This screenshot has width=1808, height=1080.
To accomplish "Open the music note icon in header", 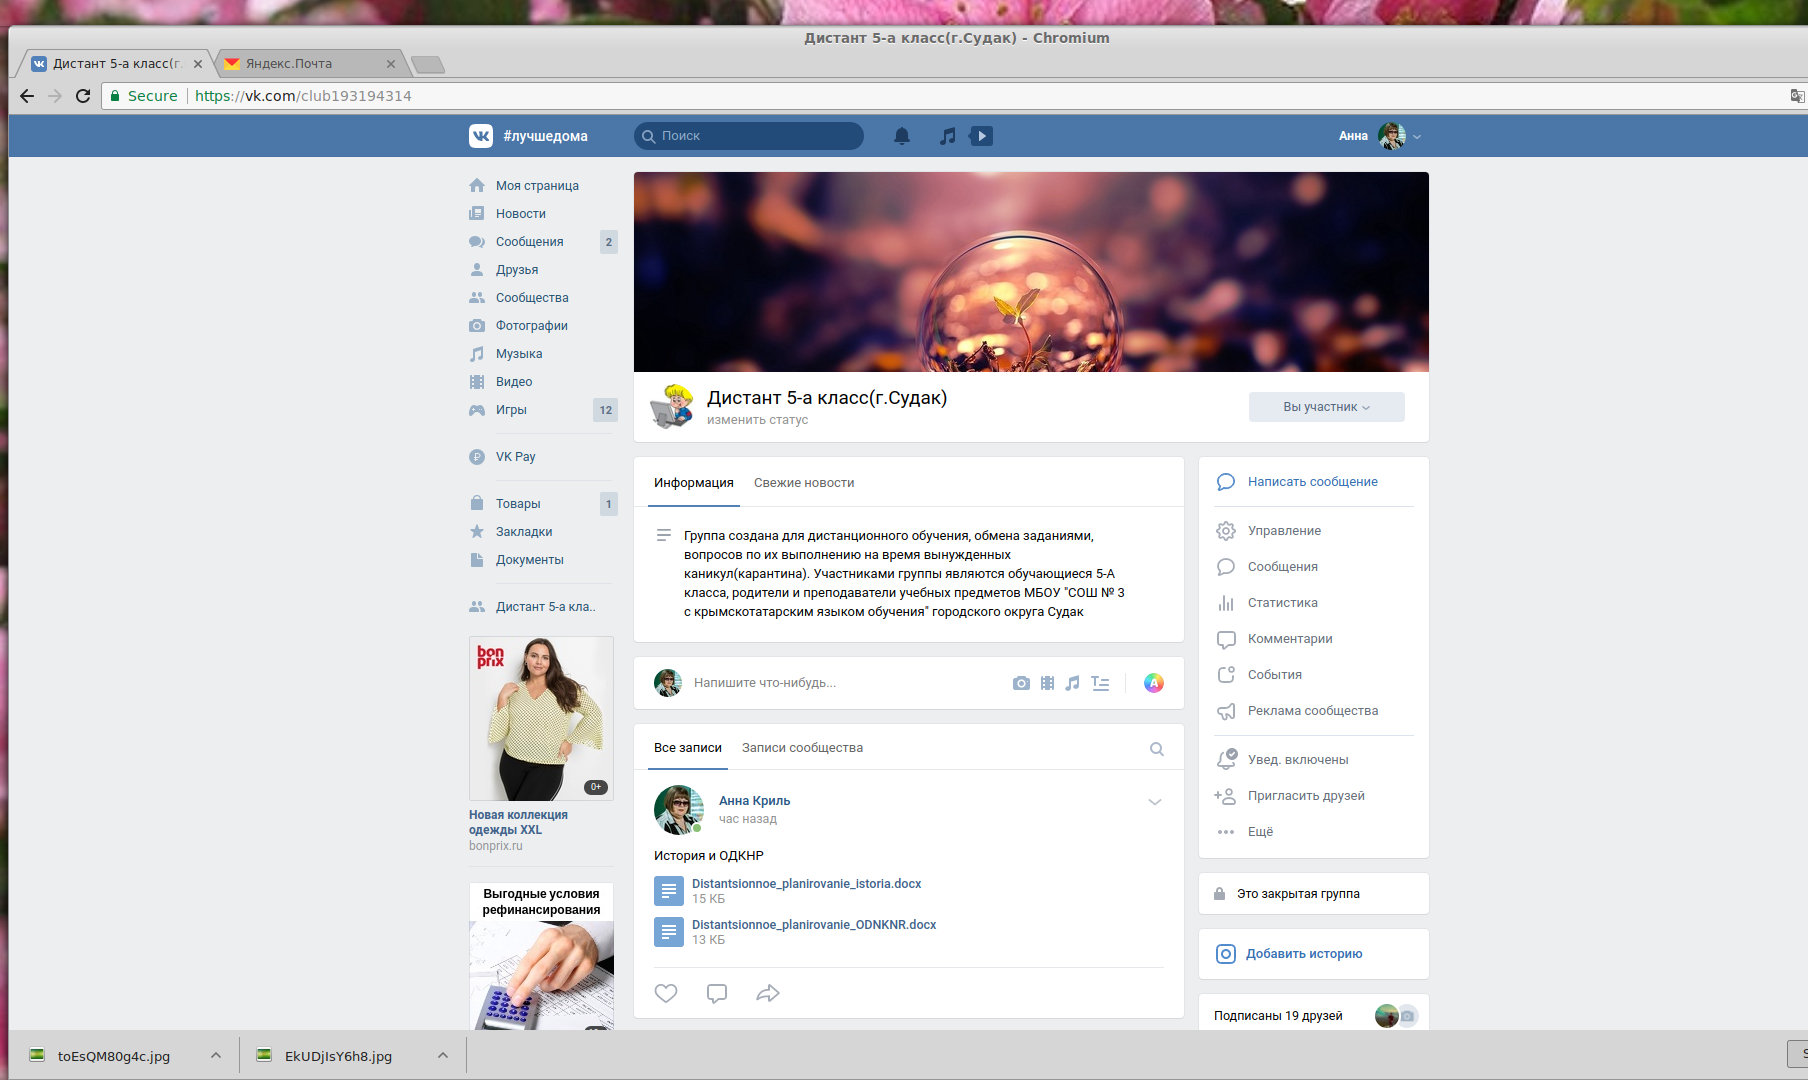I will pyautogui.click(x=947, y=136).
